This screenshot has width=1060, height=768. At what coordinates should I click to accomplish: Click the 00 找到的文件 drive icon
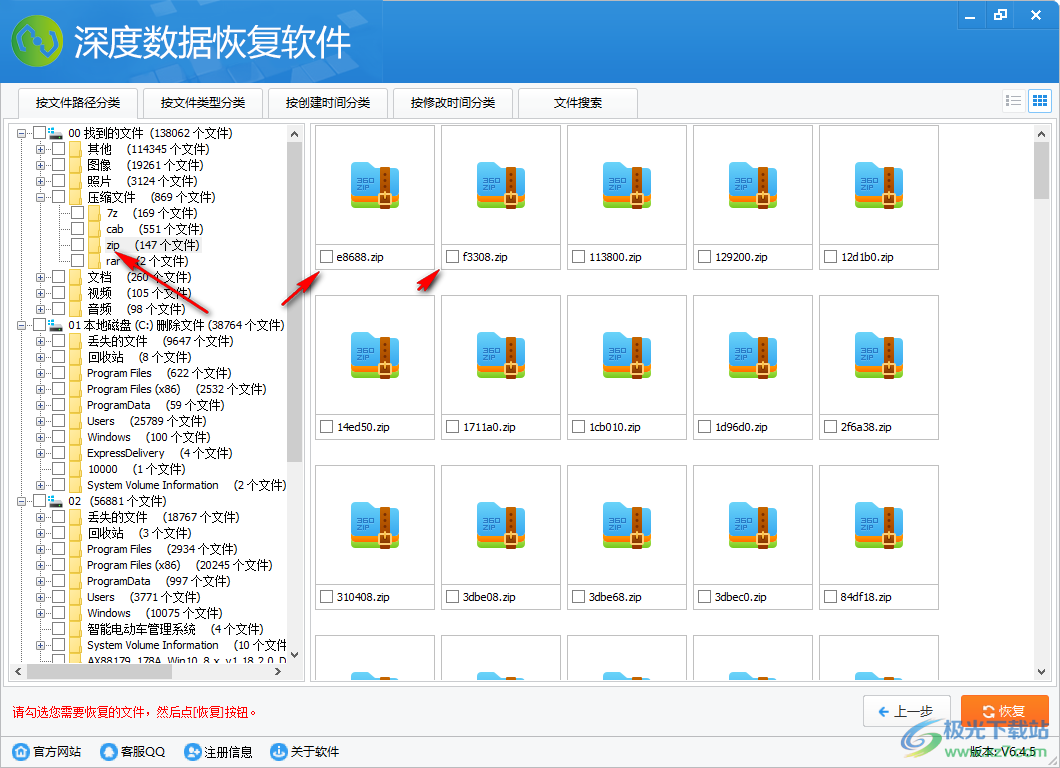tap(55, 133)
